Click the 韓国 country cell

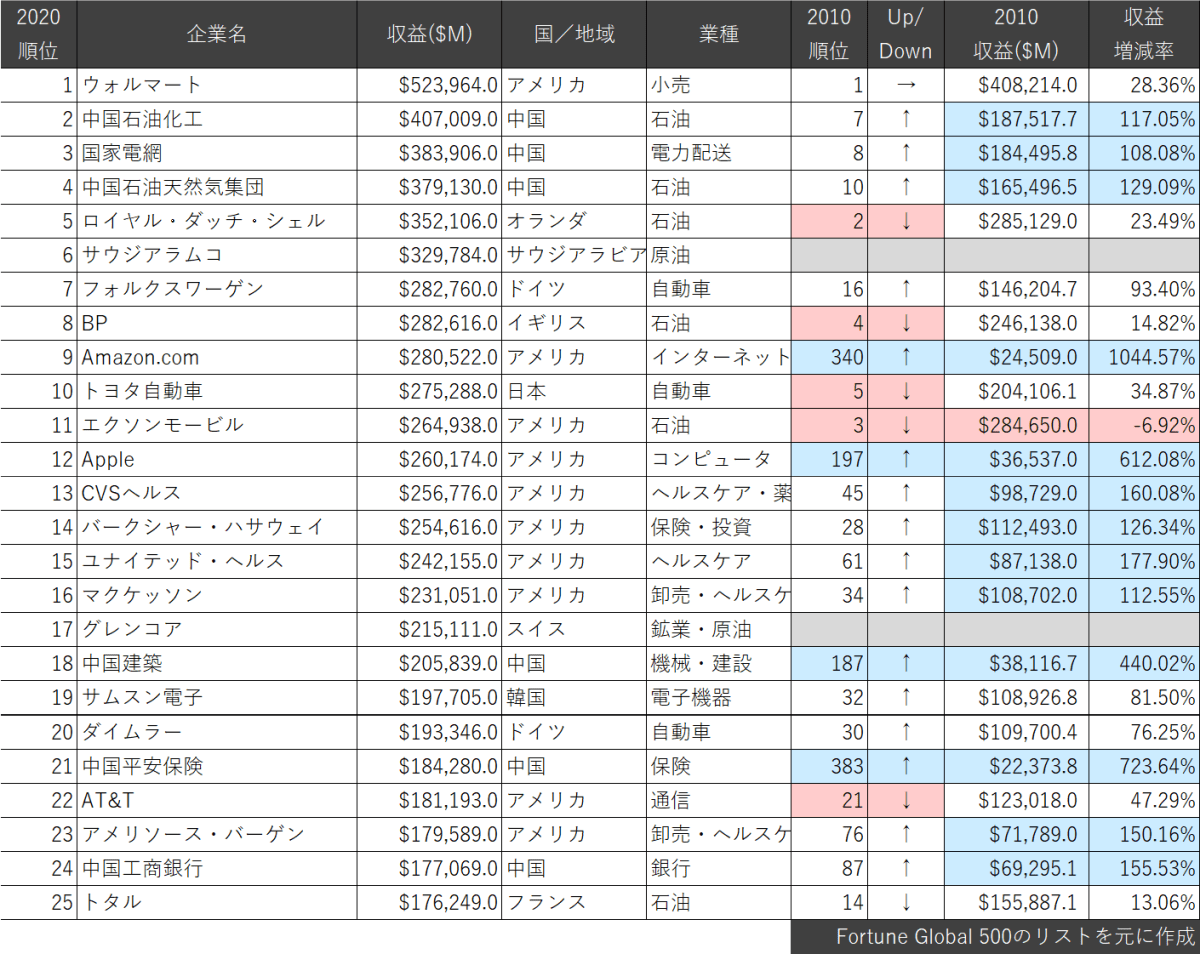pyautogui.click(x=575, y=697)
